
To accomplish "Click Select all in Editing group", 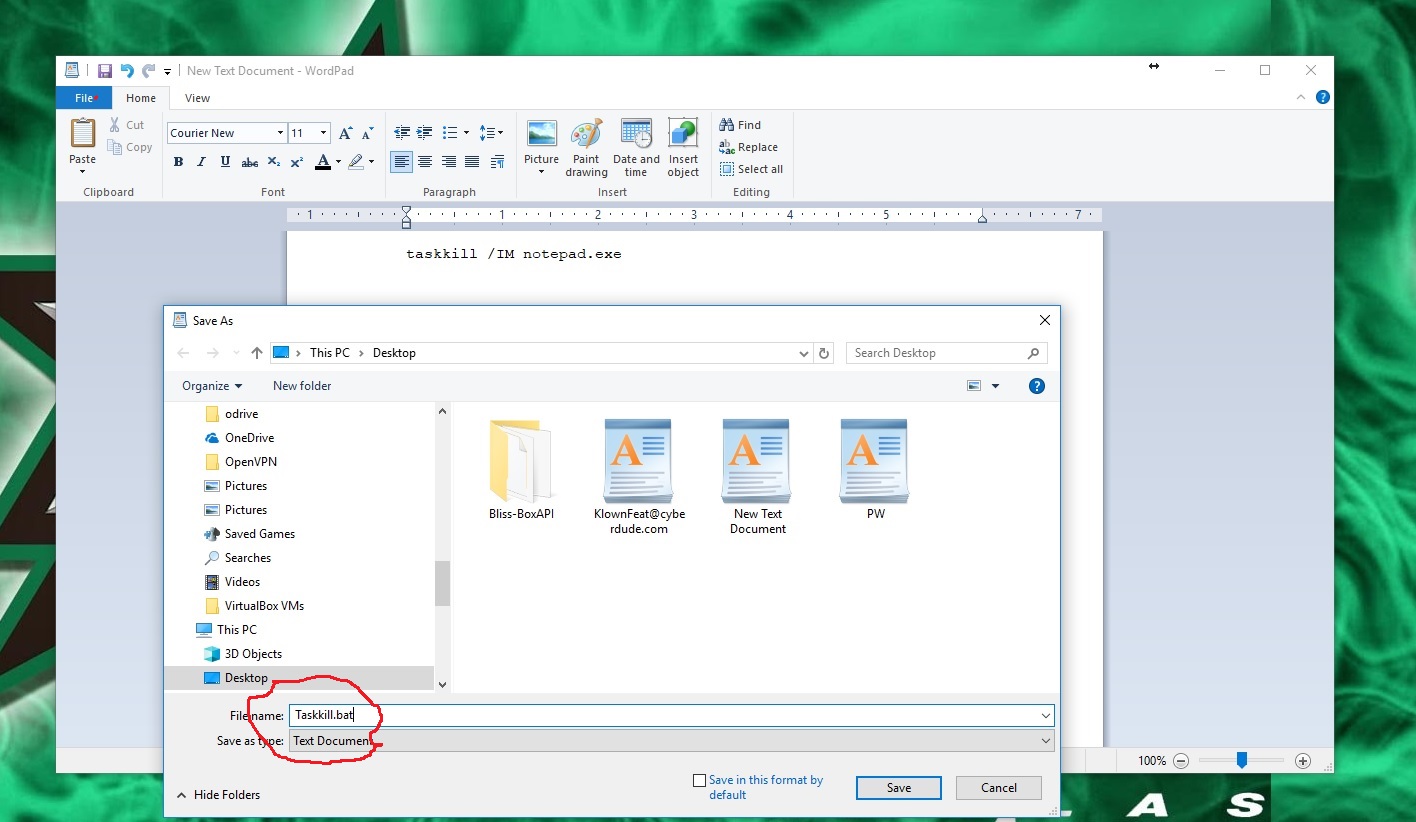I will click(751, 169).
